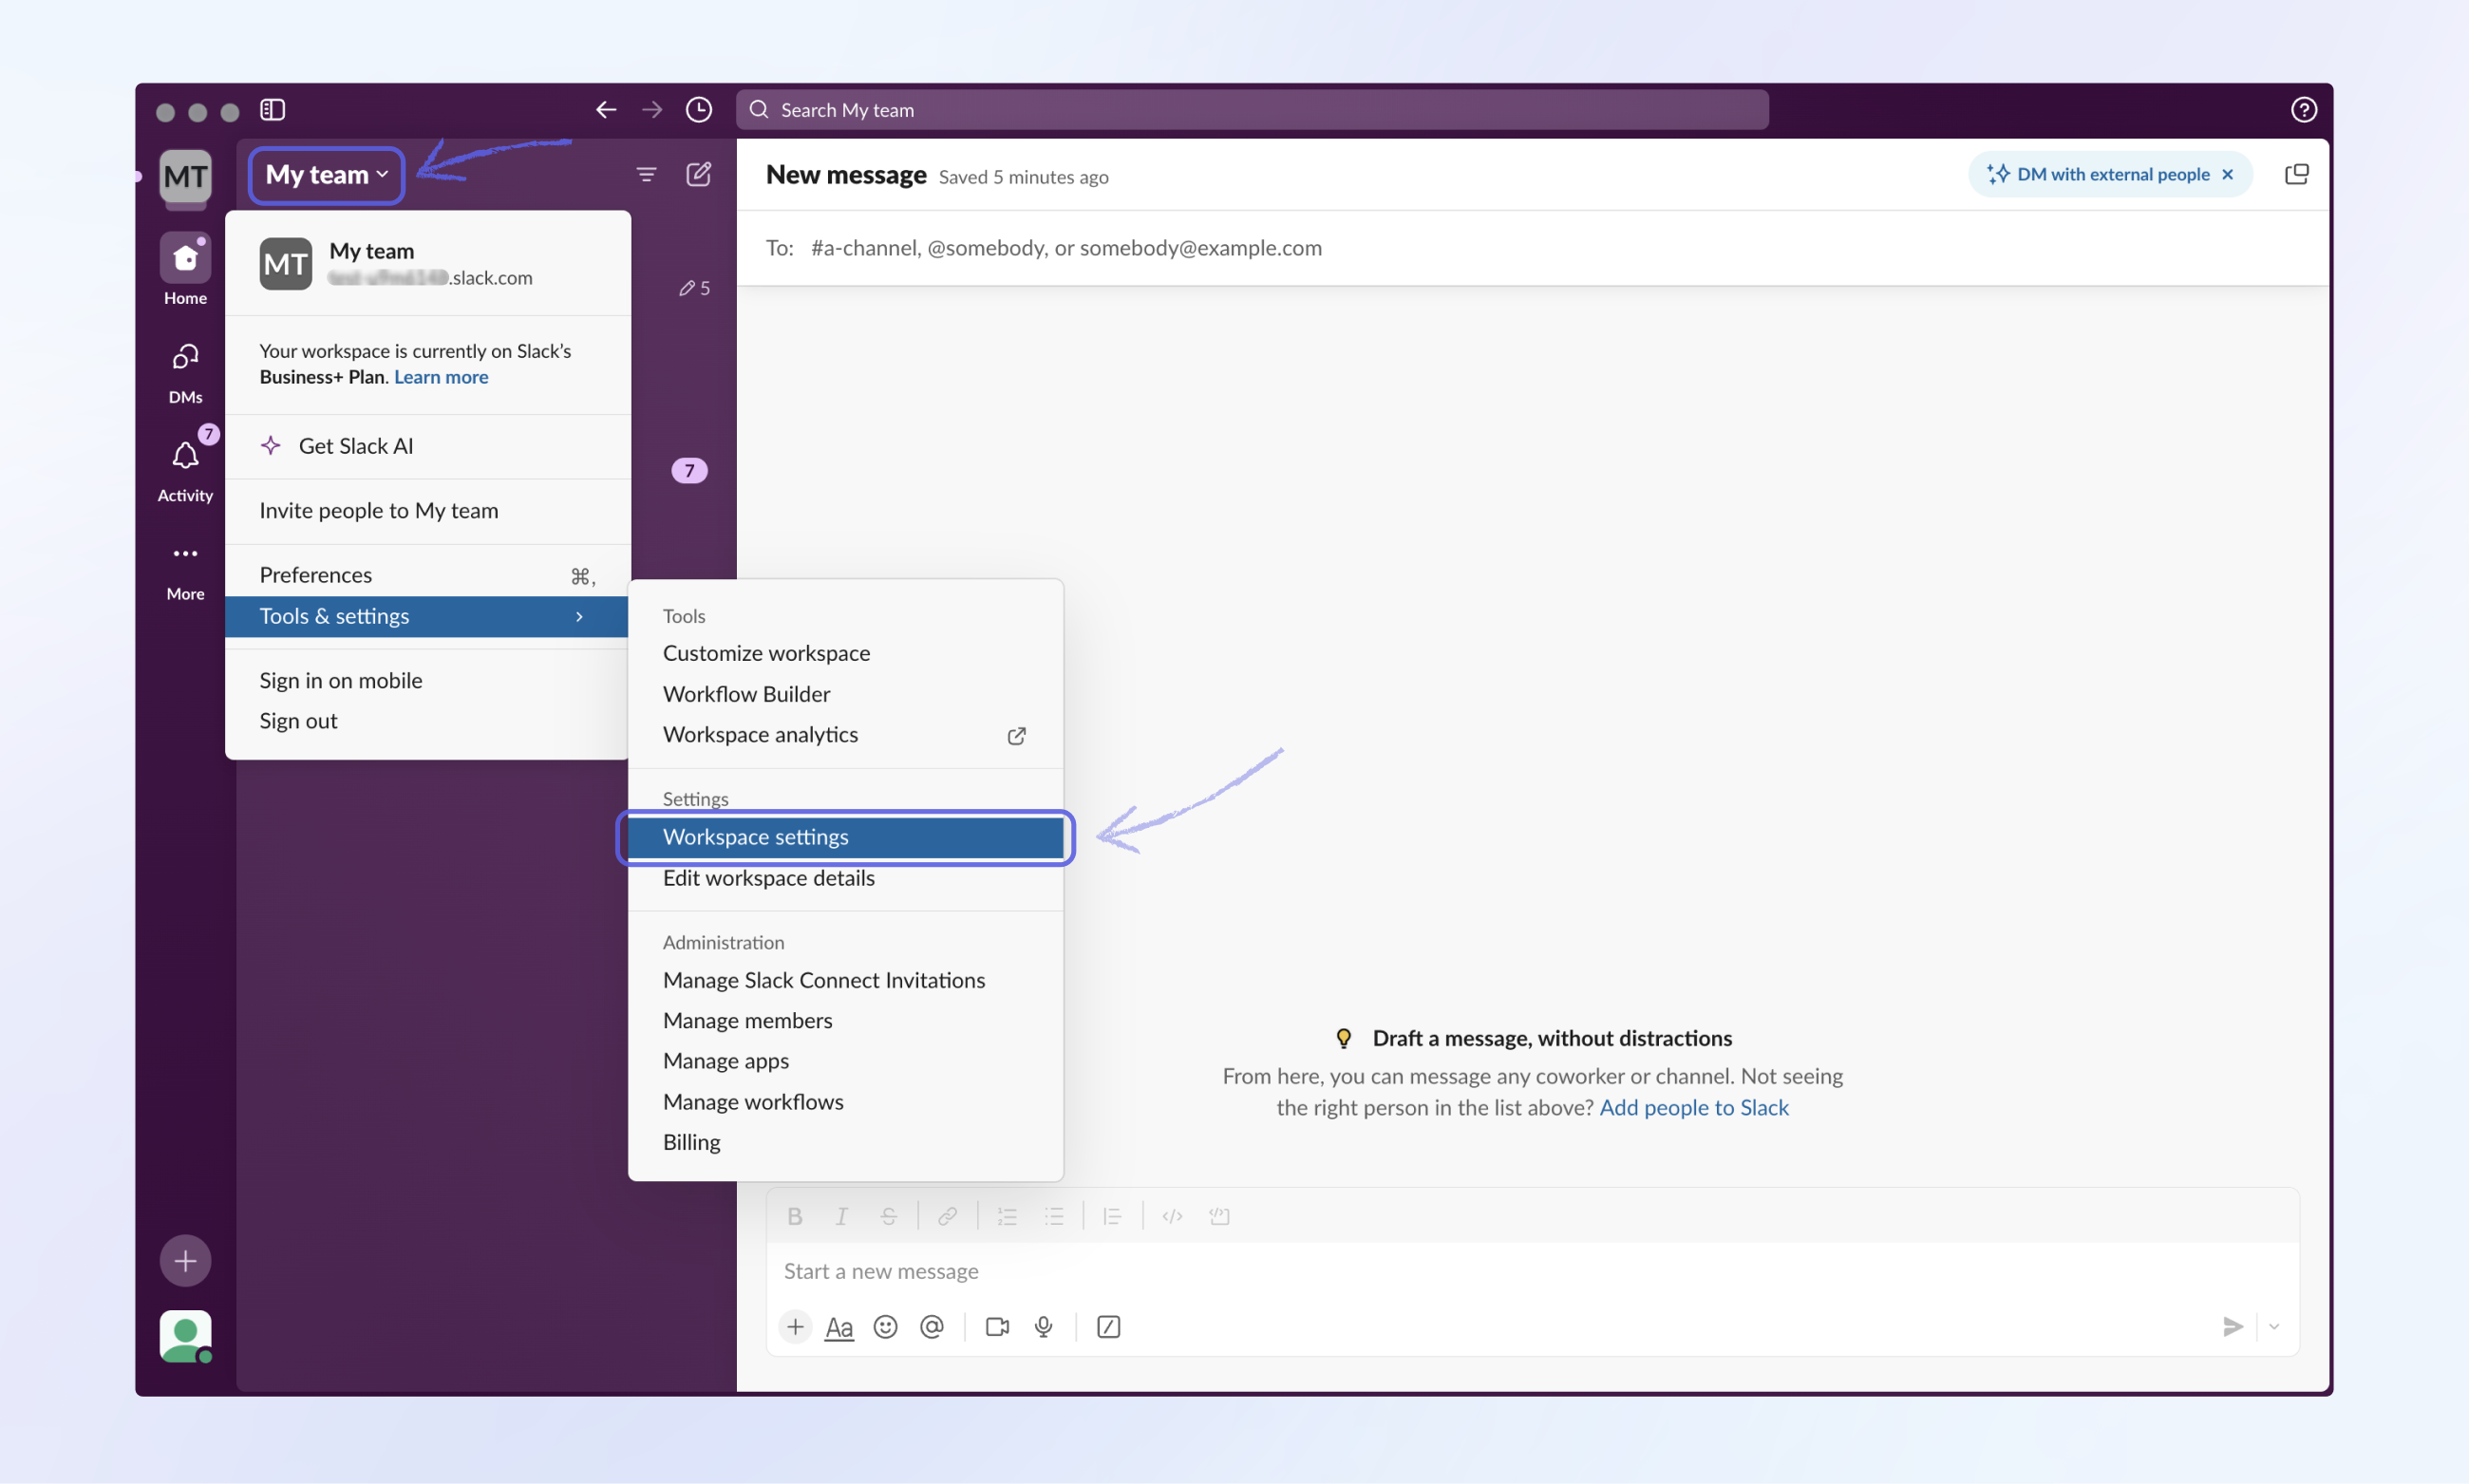
Task: Click the Search My team field
Action: pyautogui.click(x=1250, y=110)
